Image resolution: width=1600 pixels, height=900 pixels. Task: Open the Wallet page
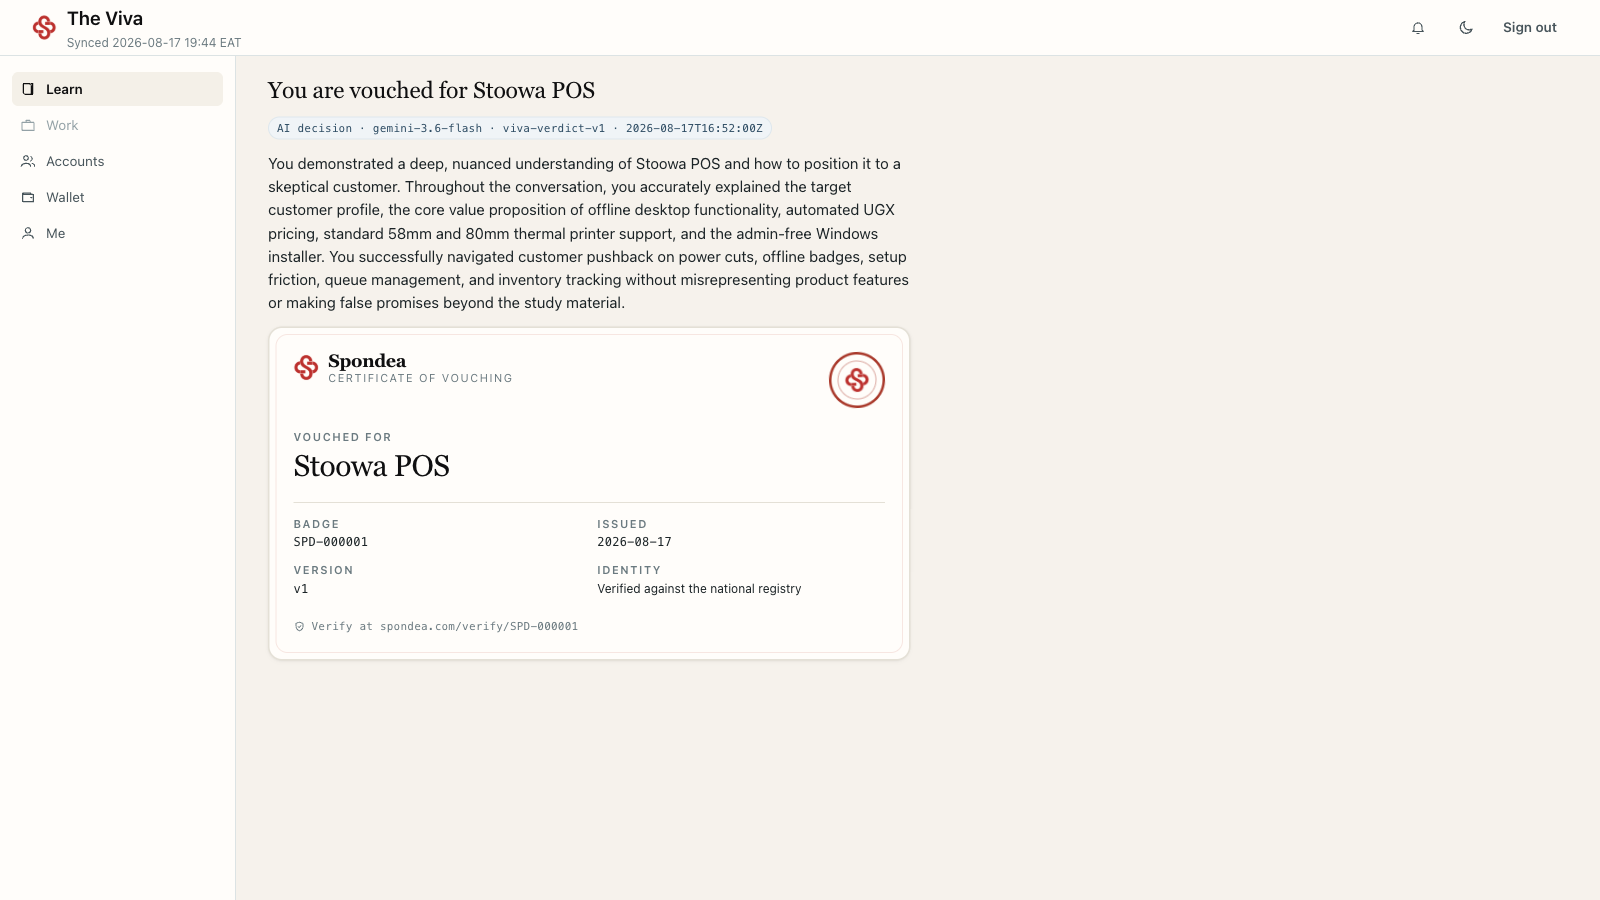[x=117, y=197]
